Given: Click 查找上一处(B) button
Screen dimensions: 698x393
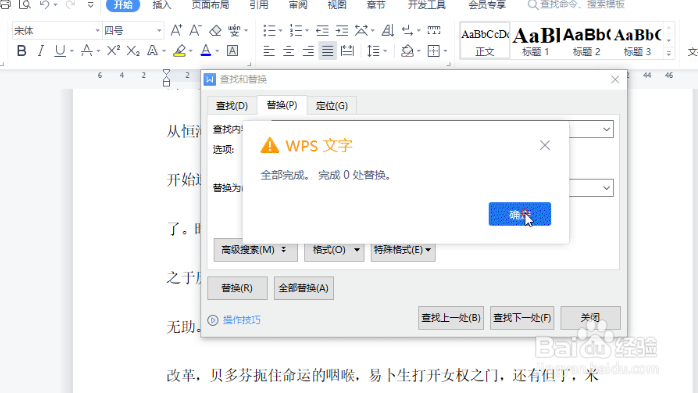Looking at the screenshot, I should (x=451, y=318).
